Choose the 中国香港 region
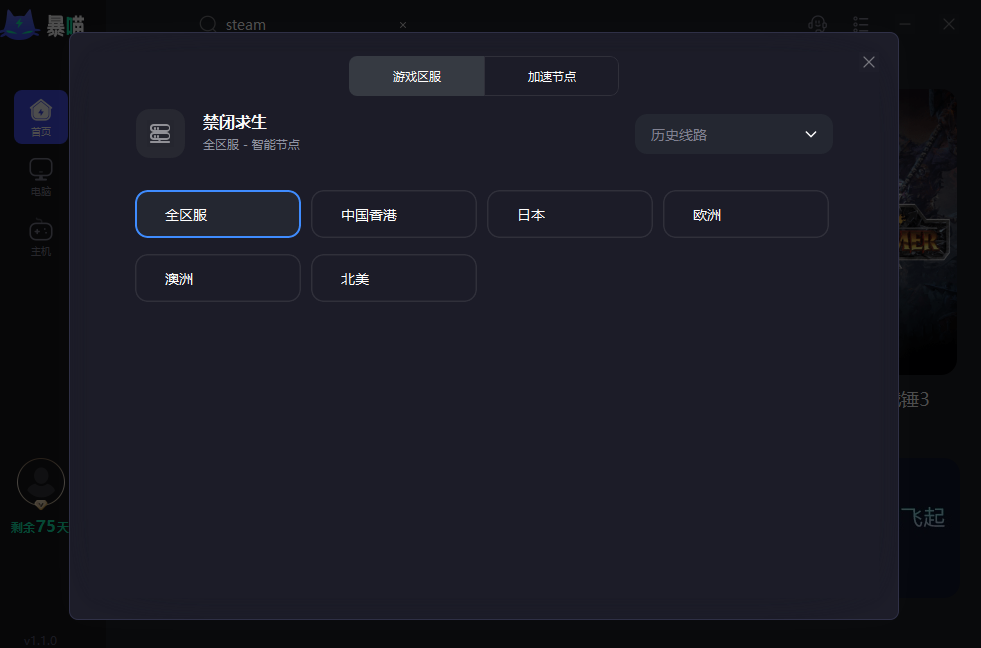Image resolution: width=981 pixels, height=648 pixels. pos(394,214)
